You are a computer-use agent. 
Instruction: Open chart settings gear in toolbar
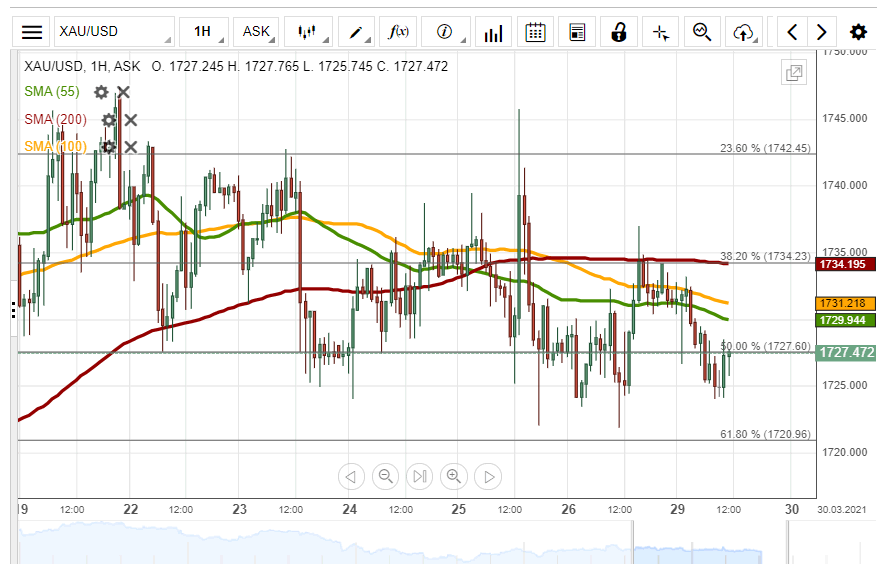tap(858, 32)
